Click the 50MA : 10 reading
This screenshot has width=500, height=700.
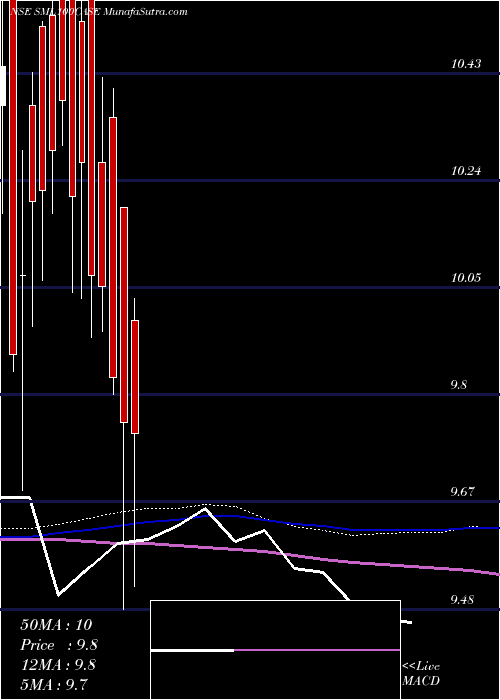tap(56, 625)
